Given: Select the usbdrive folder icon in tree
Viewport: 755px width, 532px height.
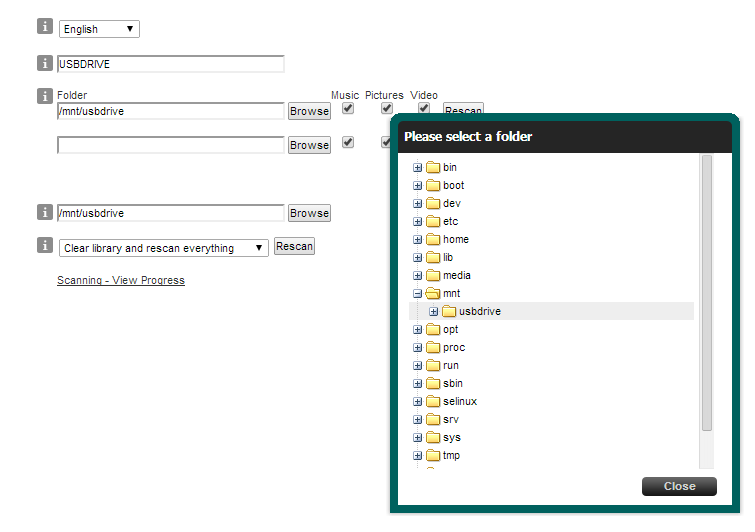Looking at the screenshot, I should point(449,312).
